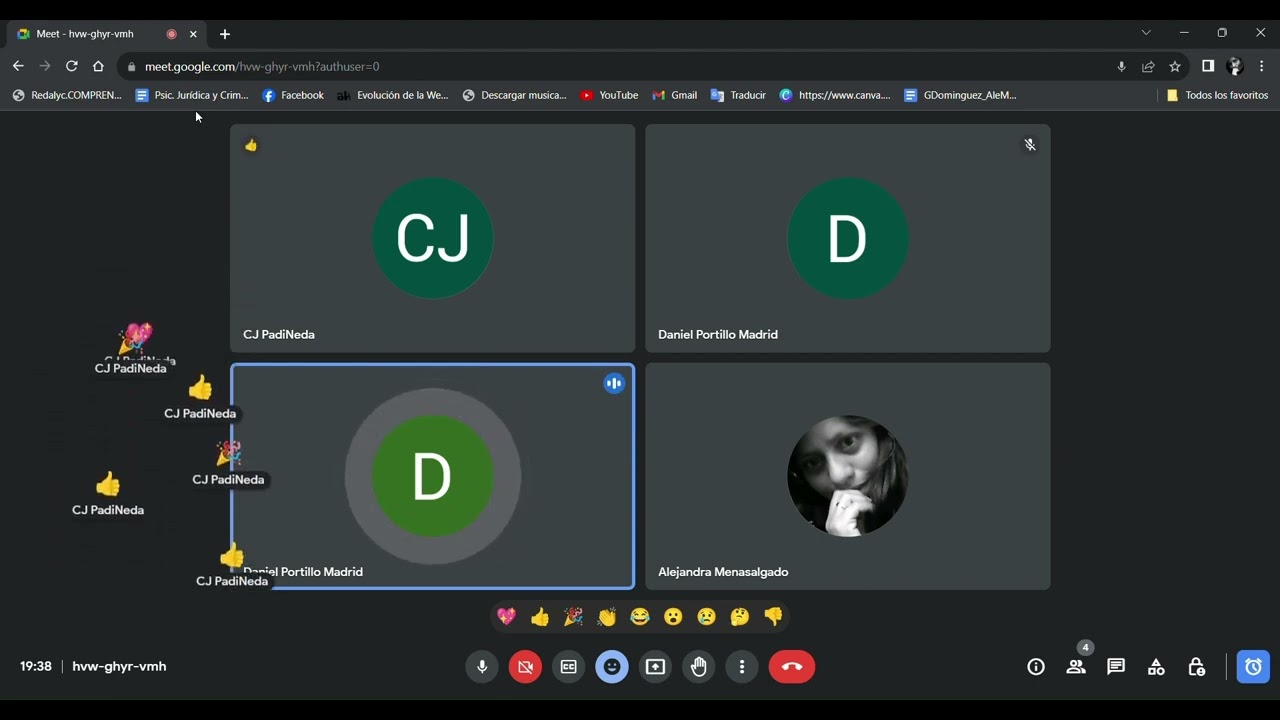
Task: Open the Facebook bookmark
Action: 293,95
